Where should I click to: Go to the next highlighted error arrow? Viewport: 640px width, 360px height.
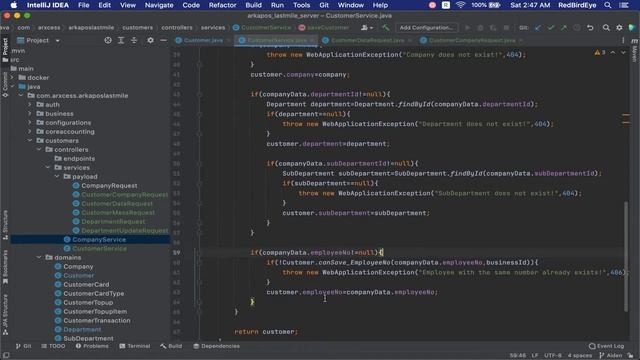click(623, 53)
